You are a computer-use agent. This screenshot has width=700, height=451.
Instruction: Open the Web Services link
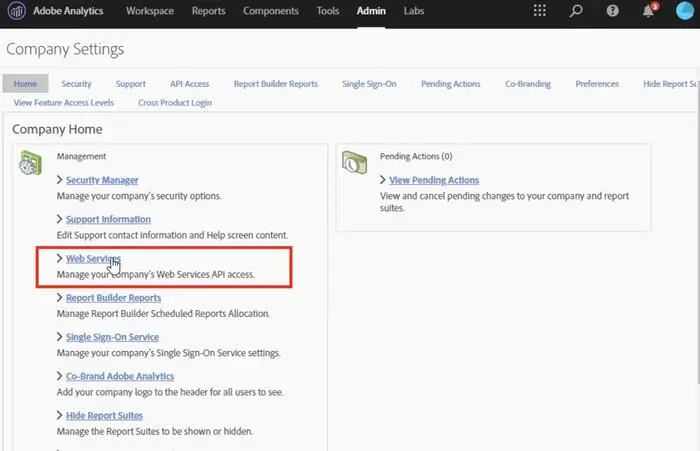click(93, 259)
